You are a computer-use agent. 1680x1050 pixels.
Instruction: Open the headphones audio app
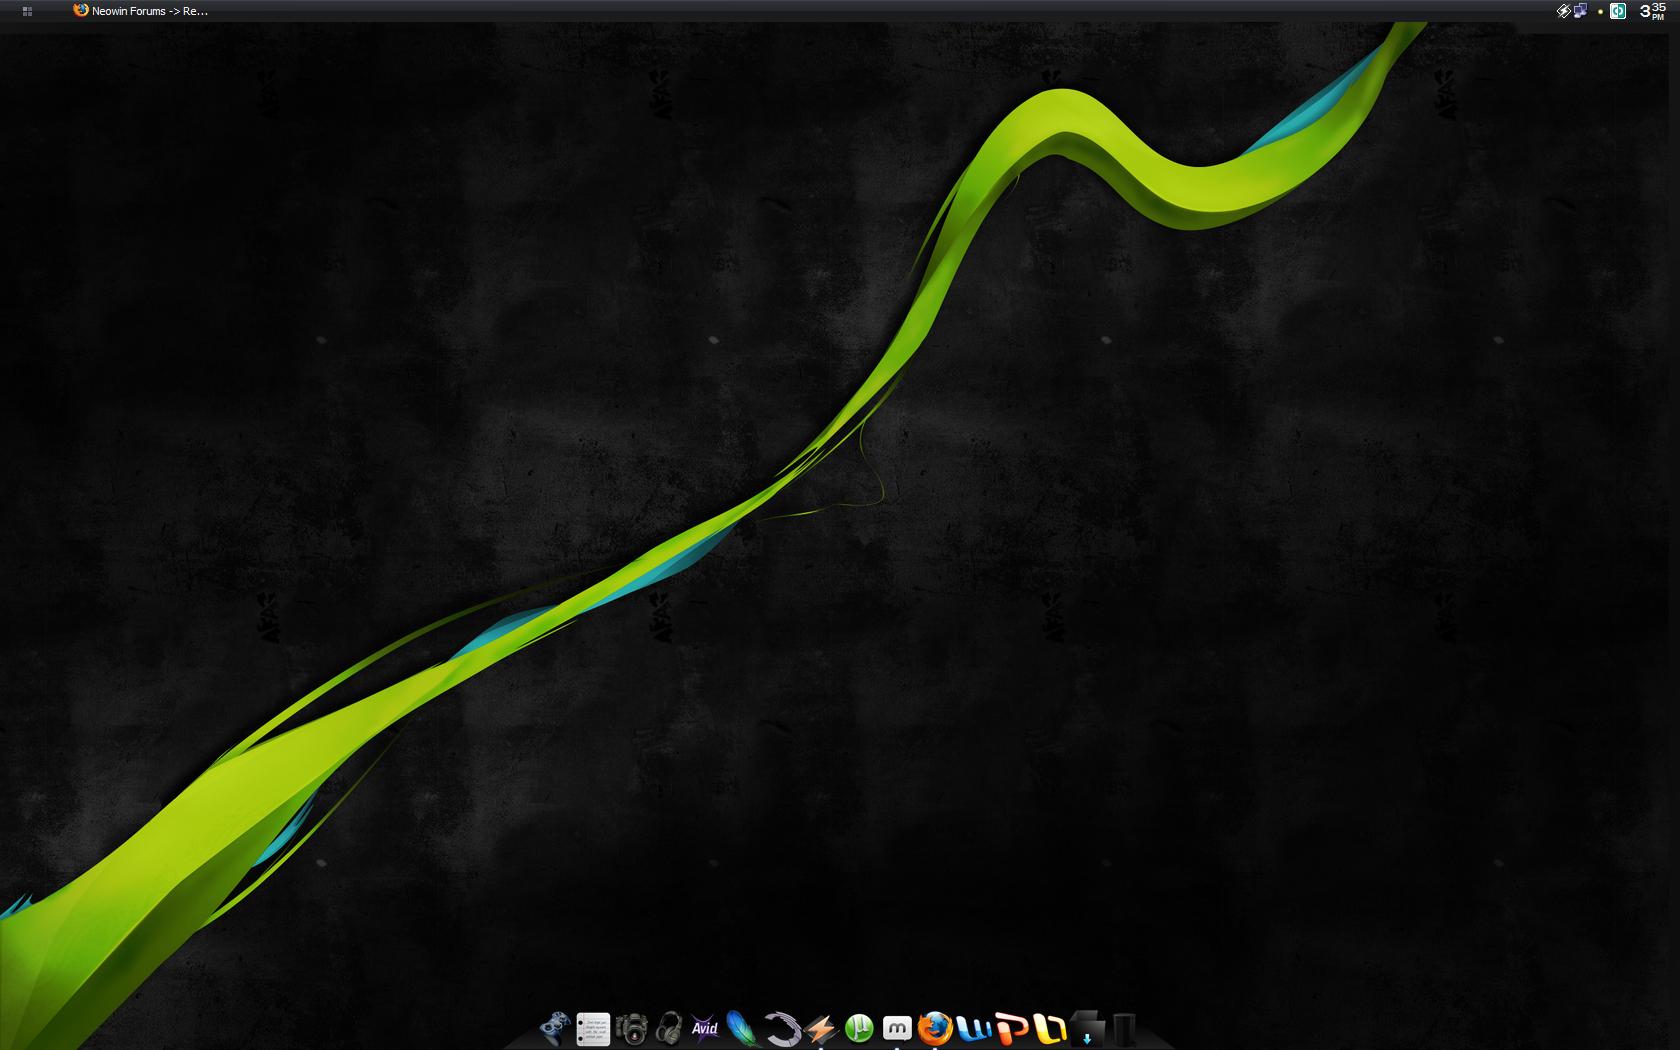tap(669, 1028)
